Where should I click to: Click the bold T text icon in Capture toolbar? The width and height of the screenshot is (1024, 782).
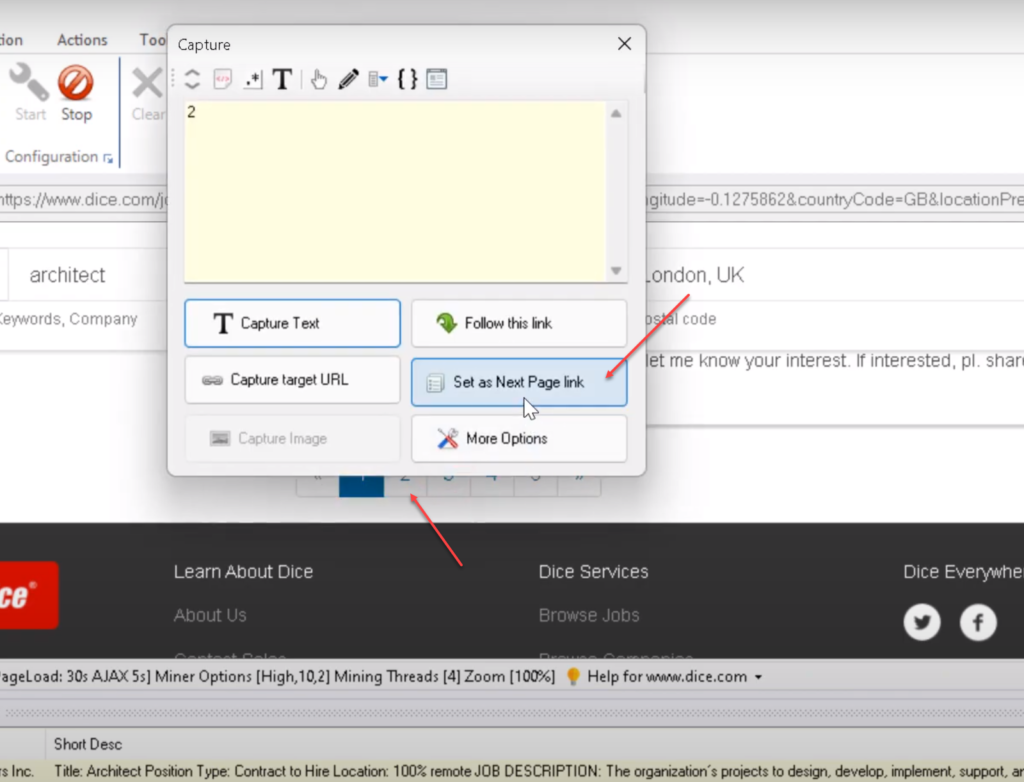283,80
